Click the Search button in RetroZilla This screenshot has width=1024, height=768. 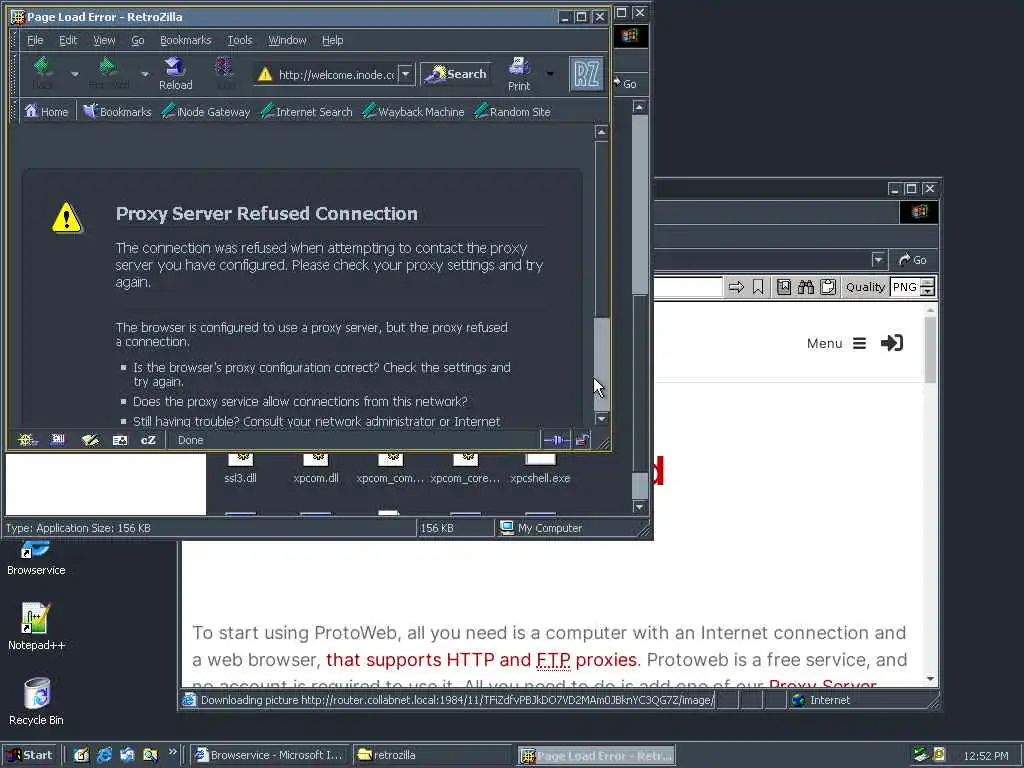point(455,74)
